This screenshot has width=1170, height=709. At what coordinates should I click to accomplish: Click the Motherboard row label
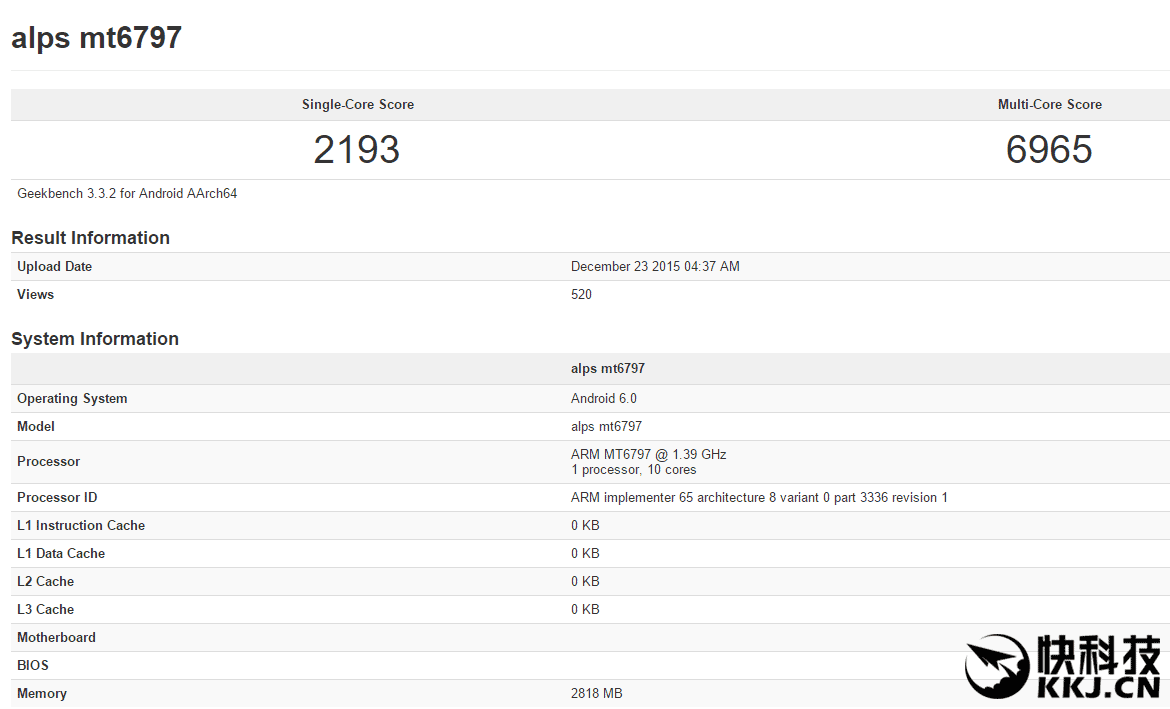(x=56, y=638)
